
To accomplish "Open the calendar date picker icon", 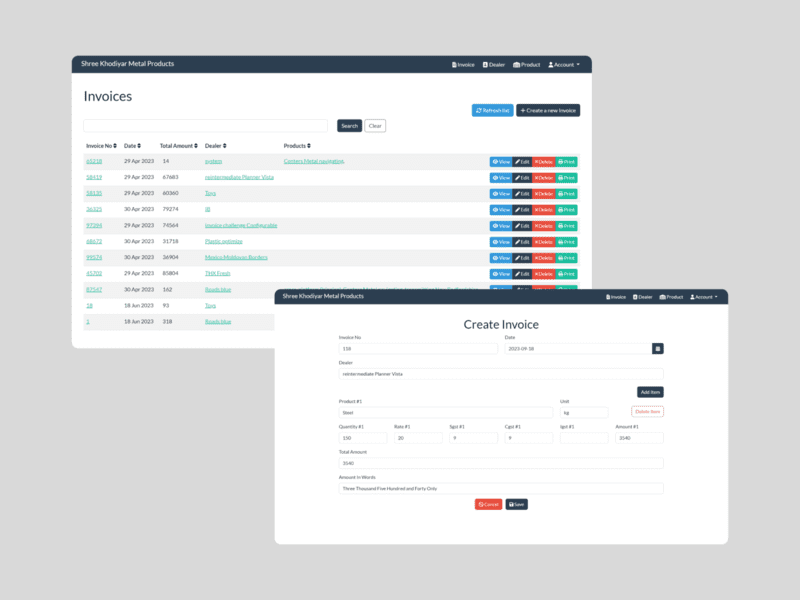I will (658, 348).
